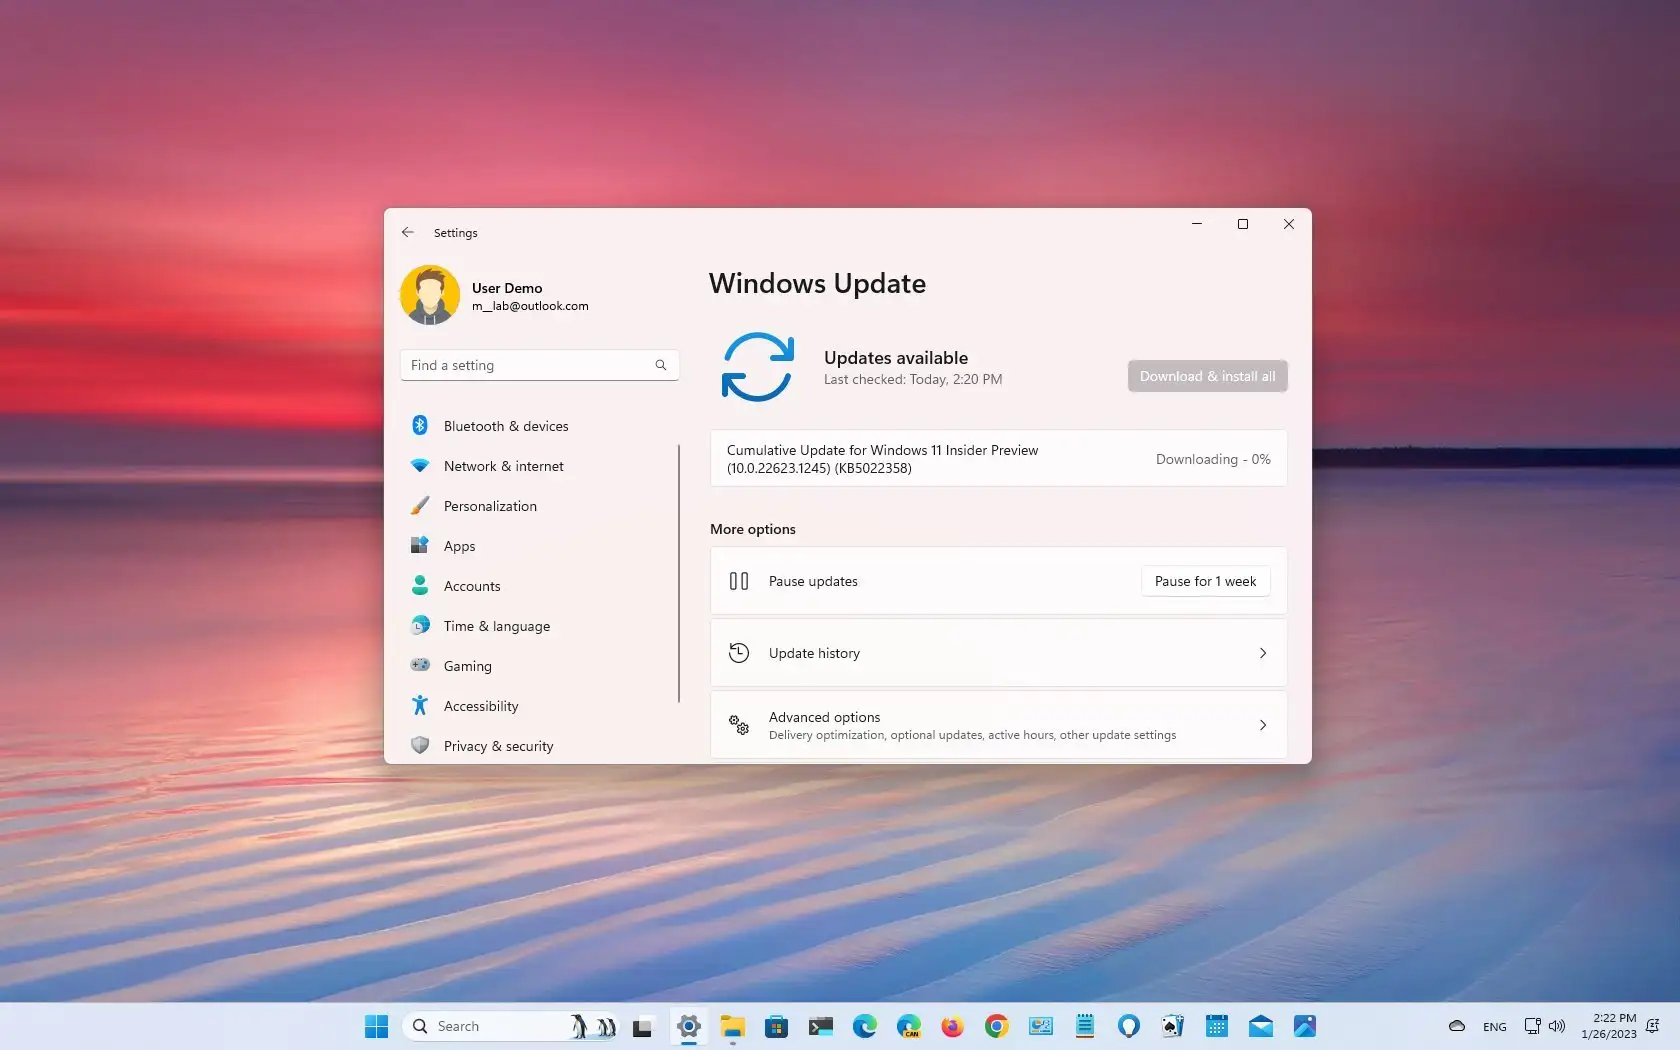
Task: Click the ENG language indicator
Action: (1495, 1027)
